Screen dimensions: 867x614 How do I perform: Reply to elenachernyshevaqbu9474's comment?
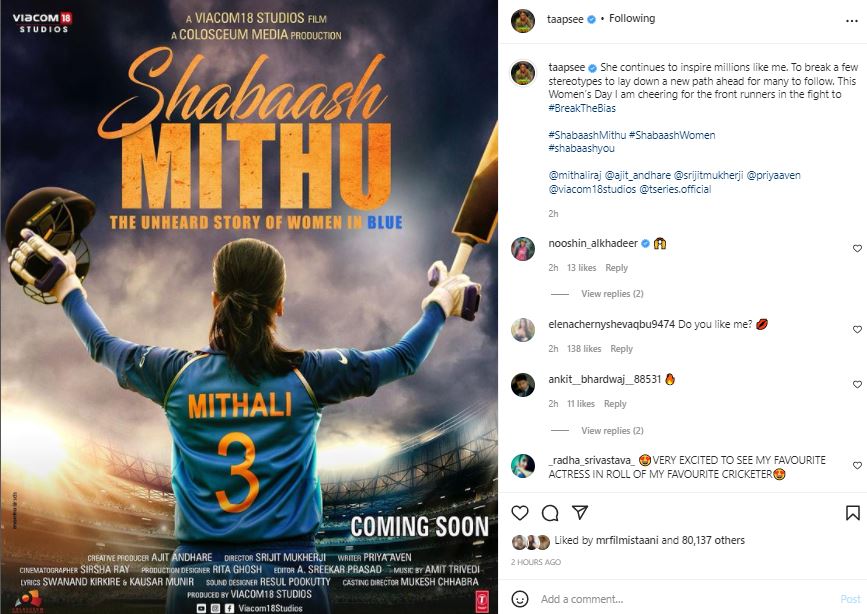click(x=621, y=348)
